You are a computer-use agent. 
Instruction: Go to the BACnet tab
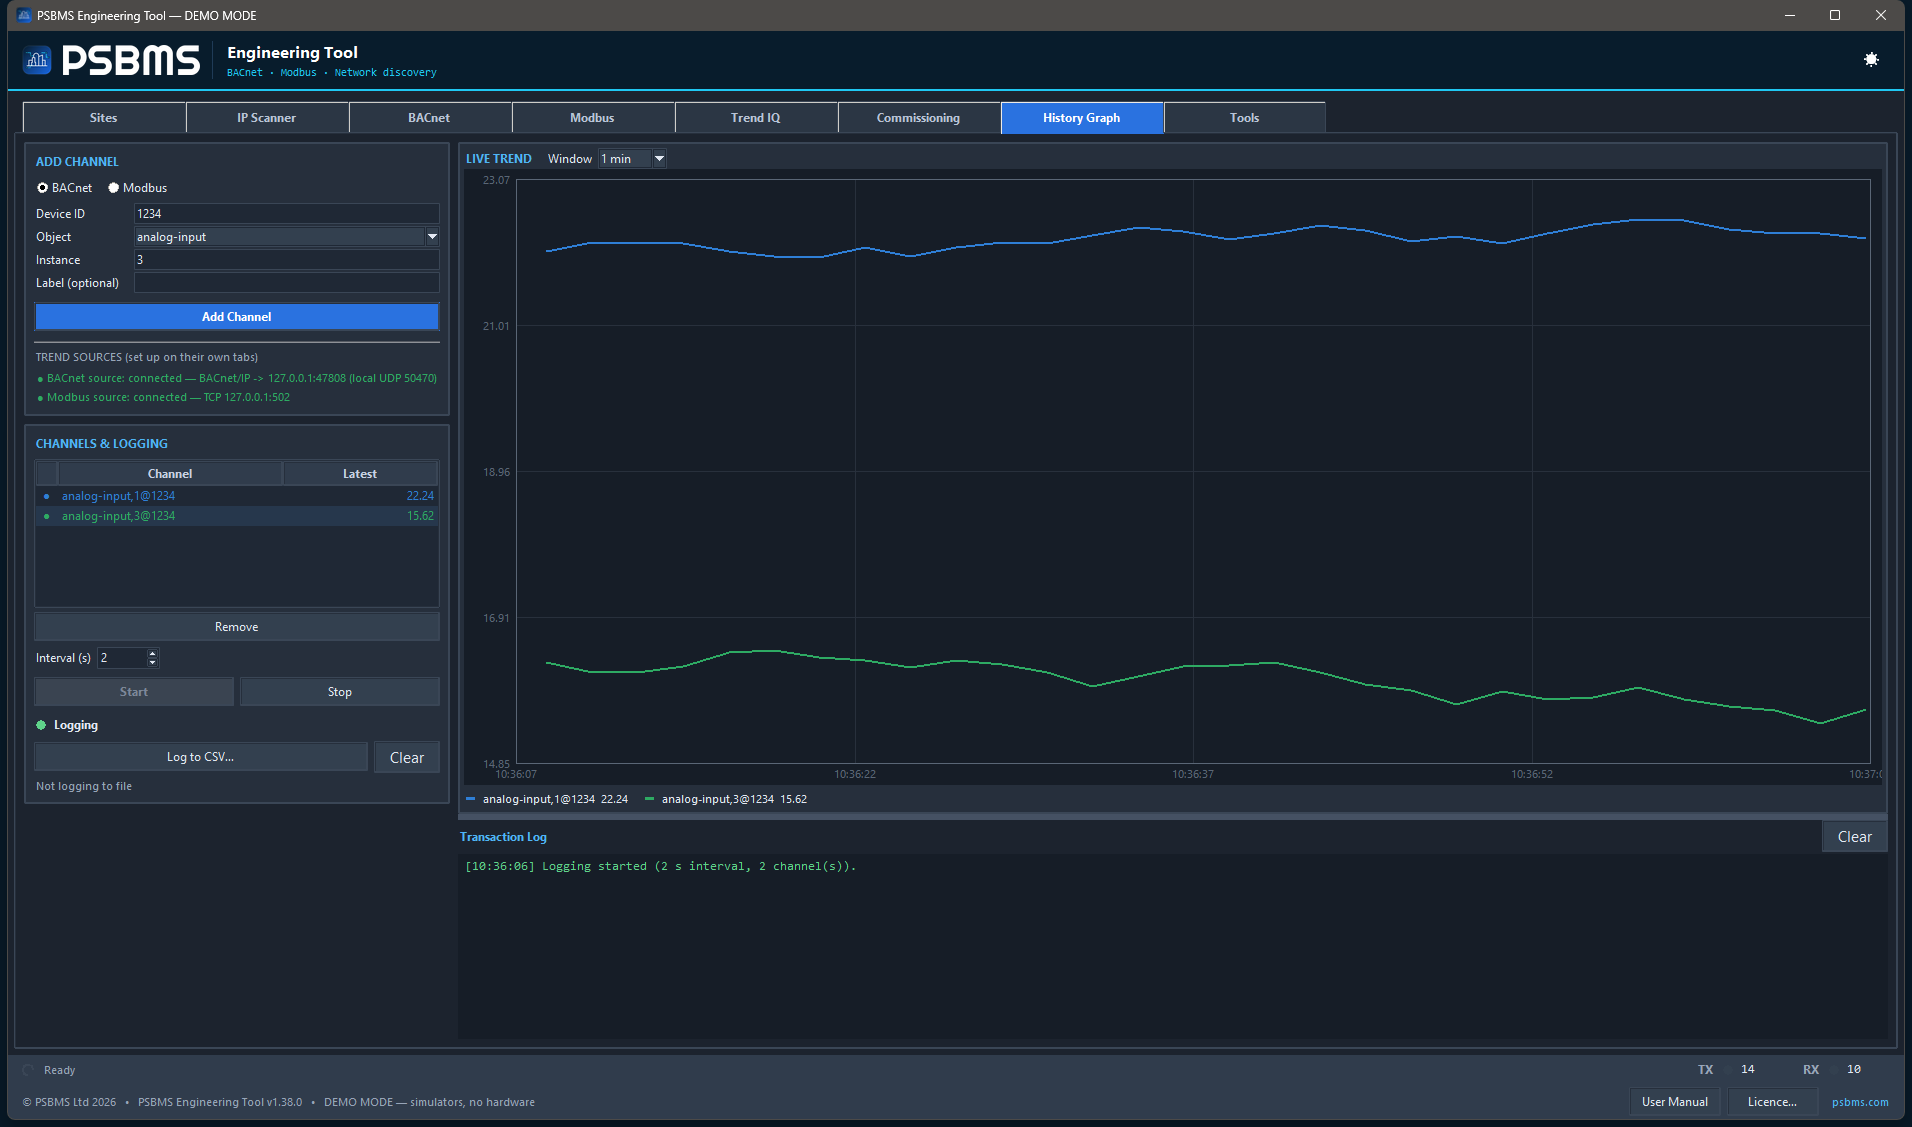coord(430,118)
